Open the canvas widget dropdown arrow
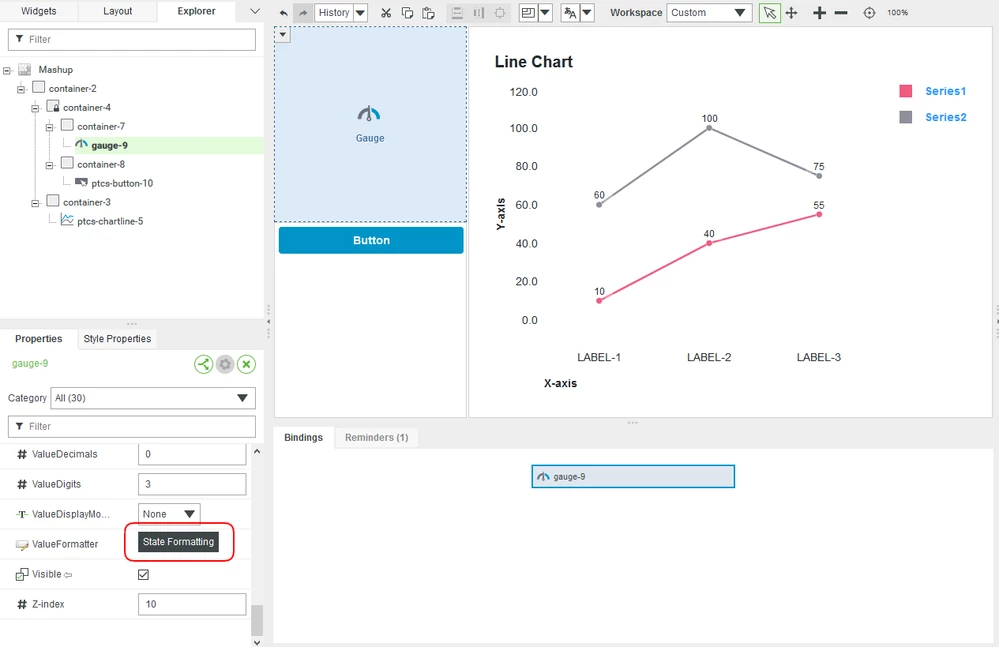 tap(282, 34)
